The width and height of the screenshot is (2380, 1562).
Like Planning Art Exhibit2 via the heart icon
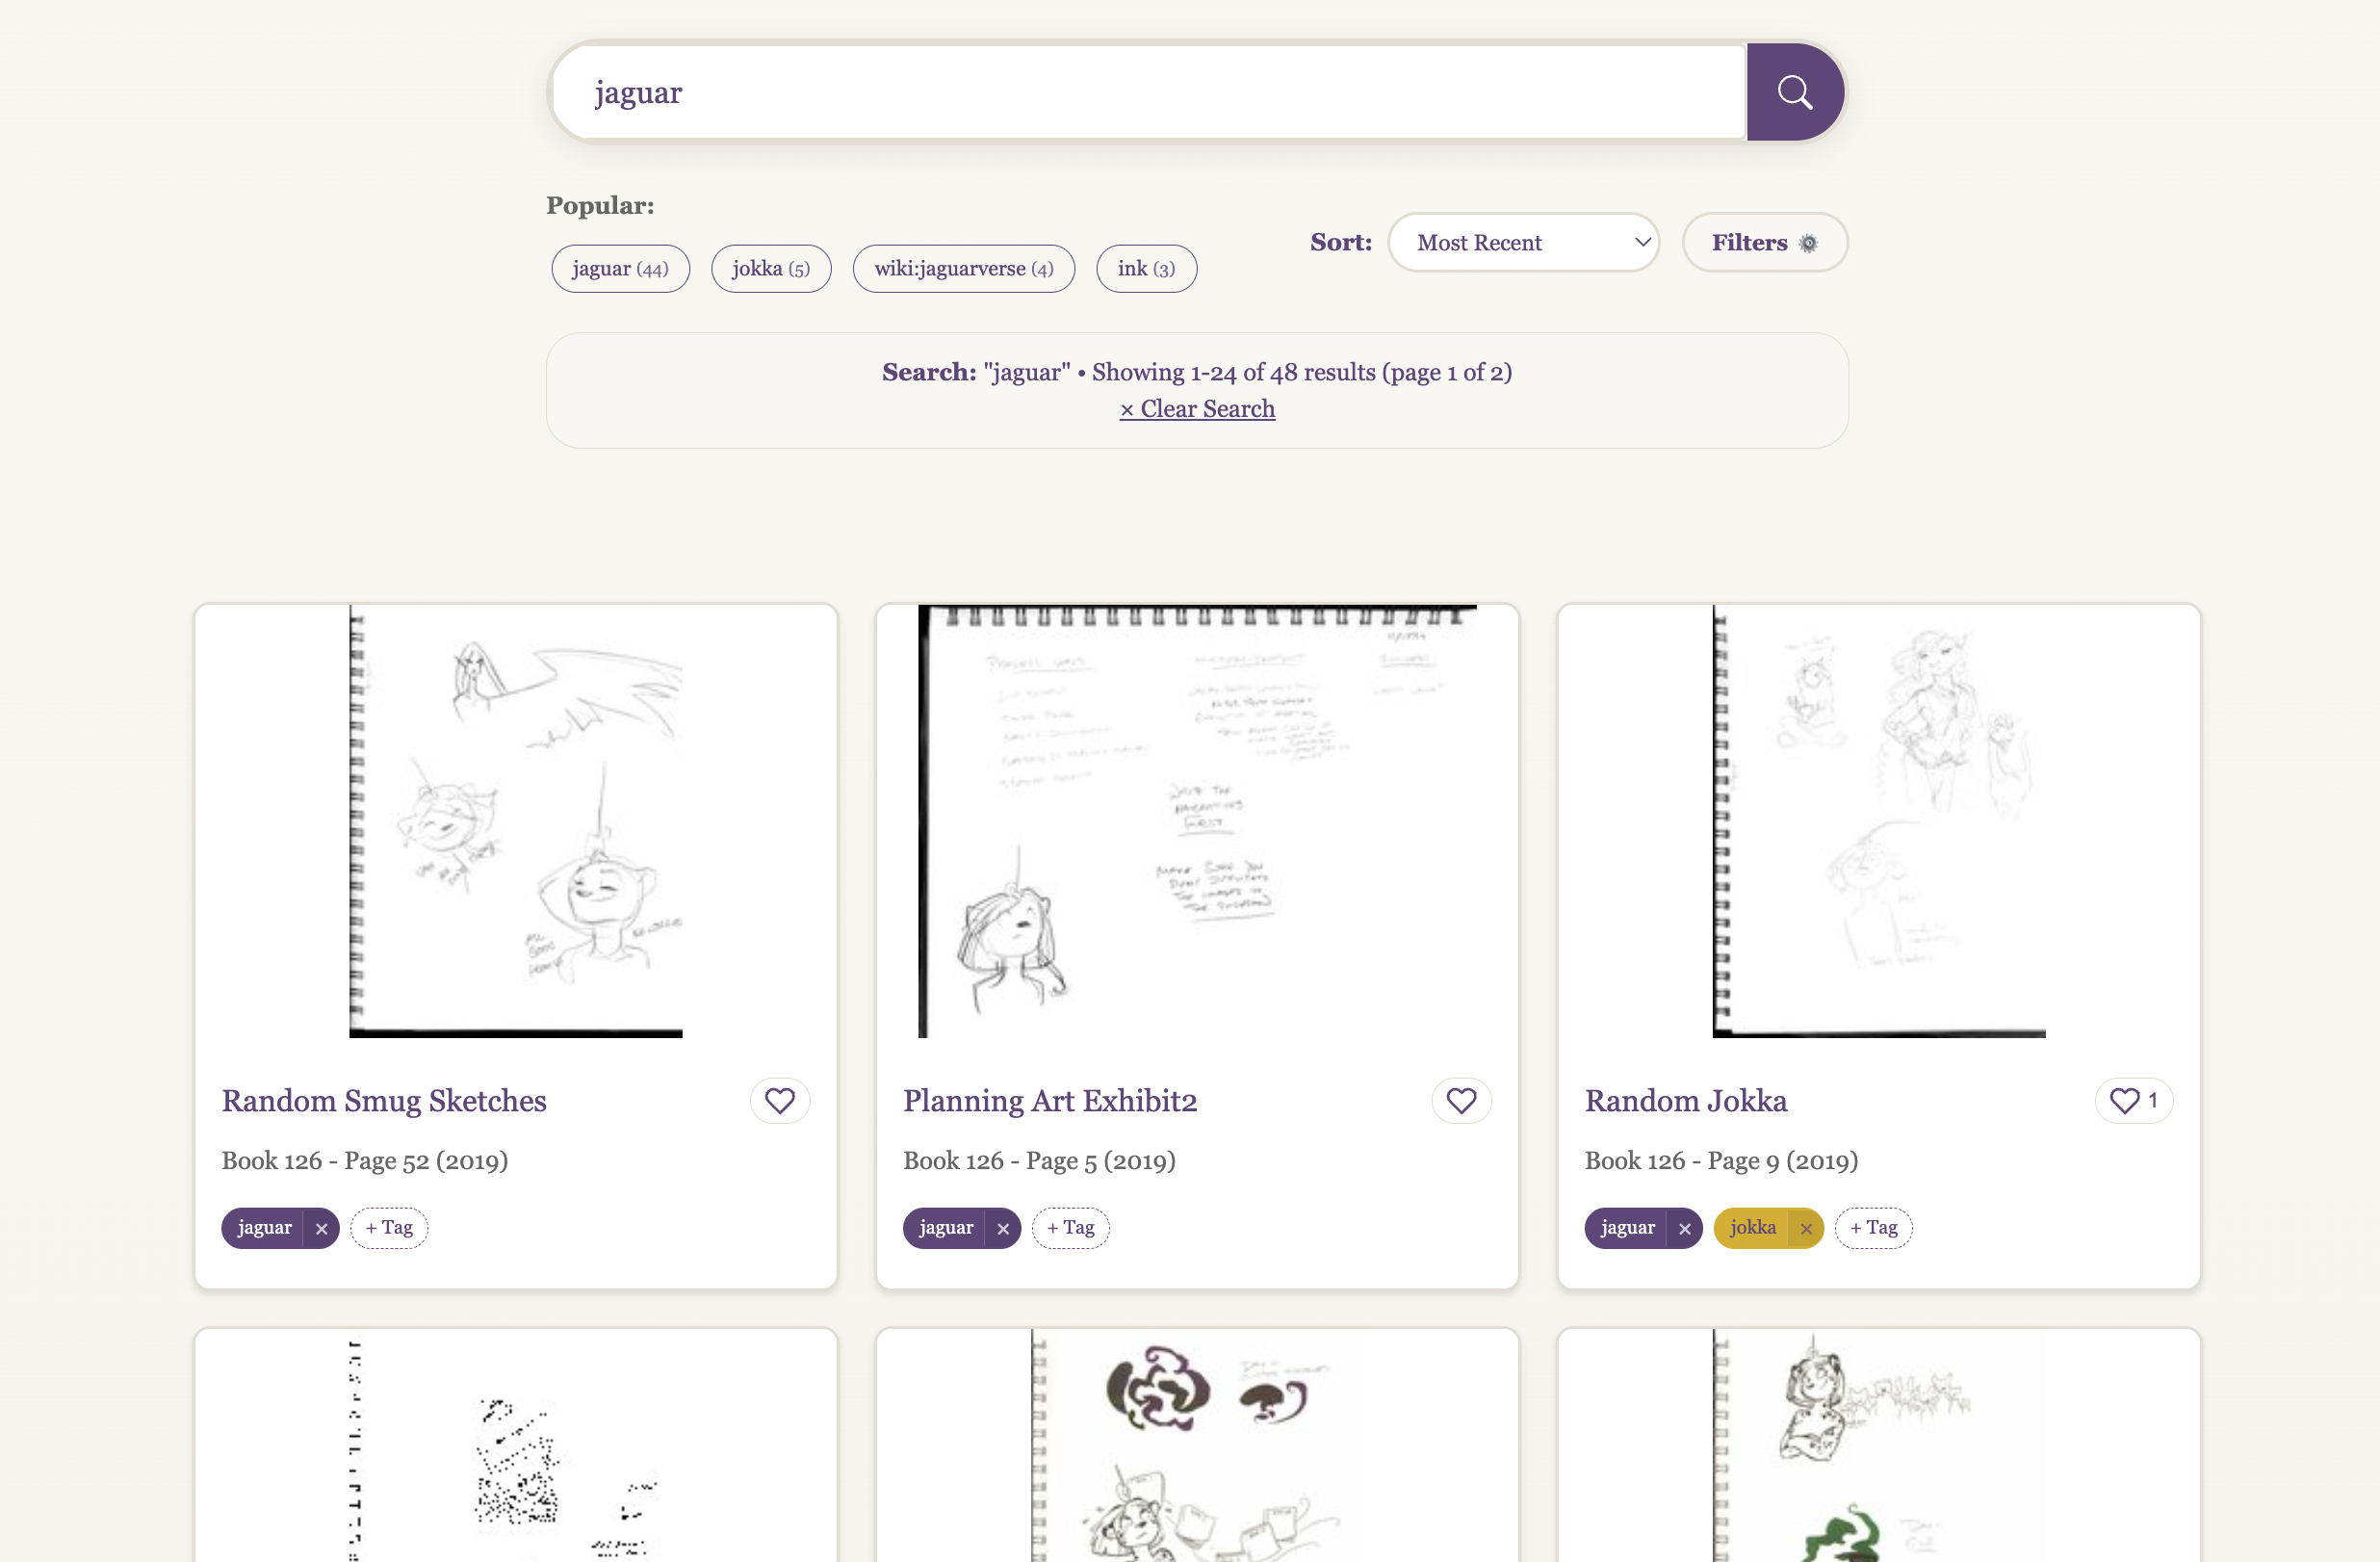click(1461, 1100)
